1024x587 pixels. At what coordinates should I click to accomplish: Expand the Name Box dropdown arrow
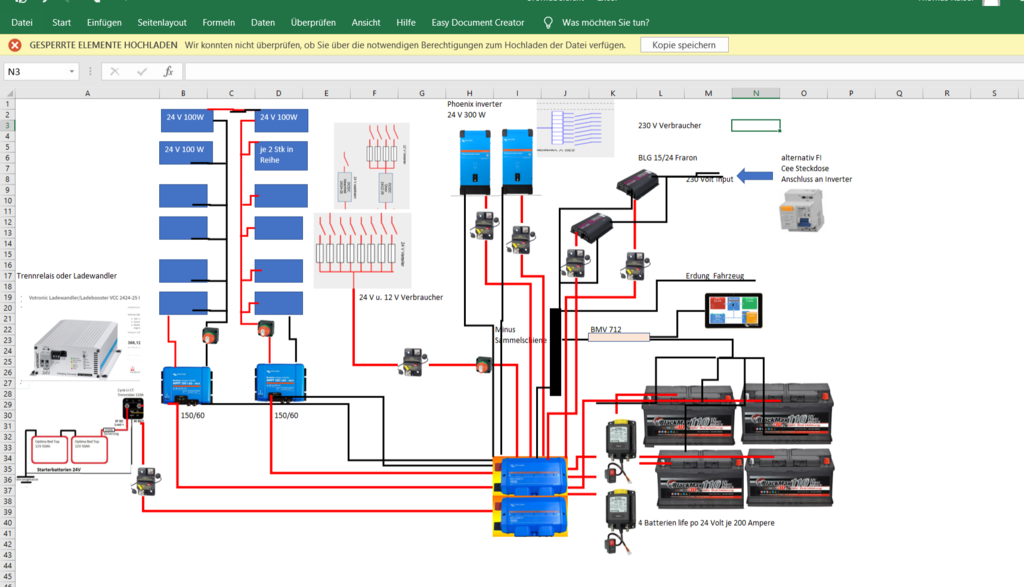click(72, 71)
